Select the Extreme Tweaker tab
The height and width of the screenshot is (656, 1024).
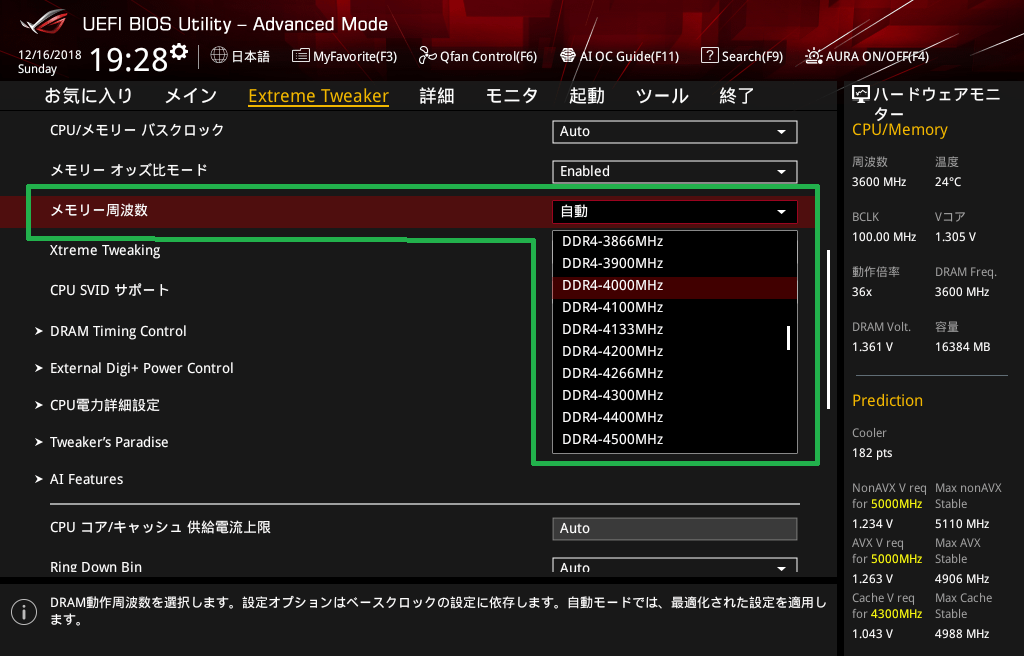click(319, 96)
